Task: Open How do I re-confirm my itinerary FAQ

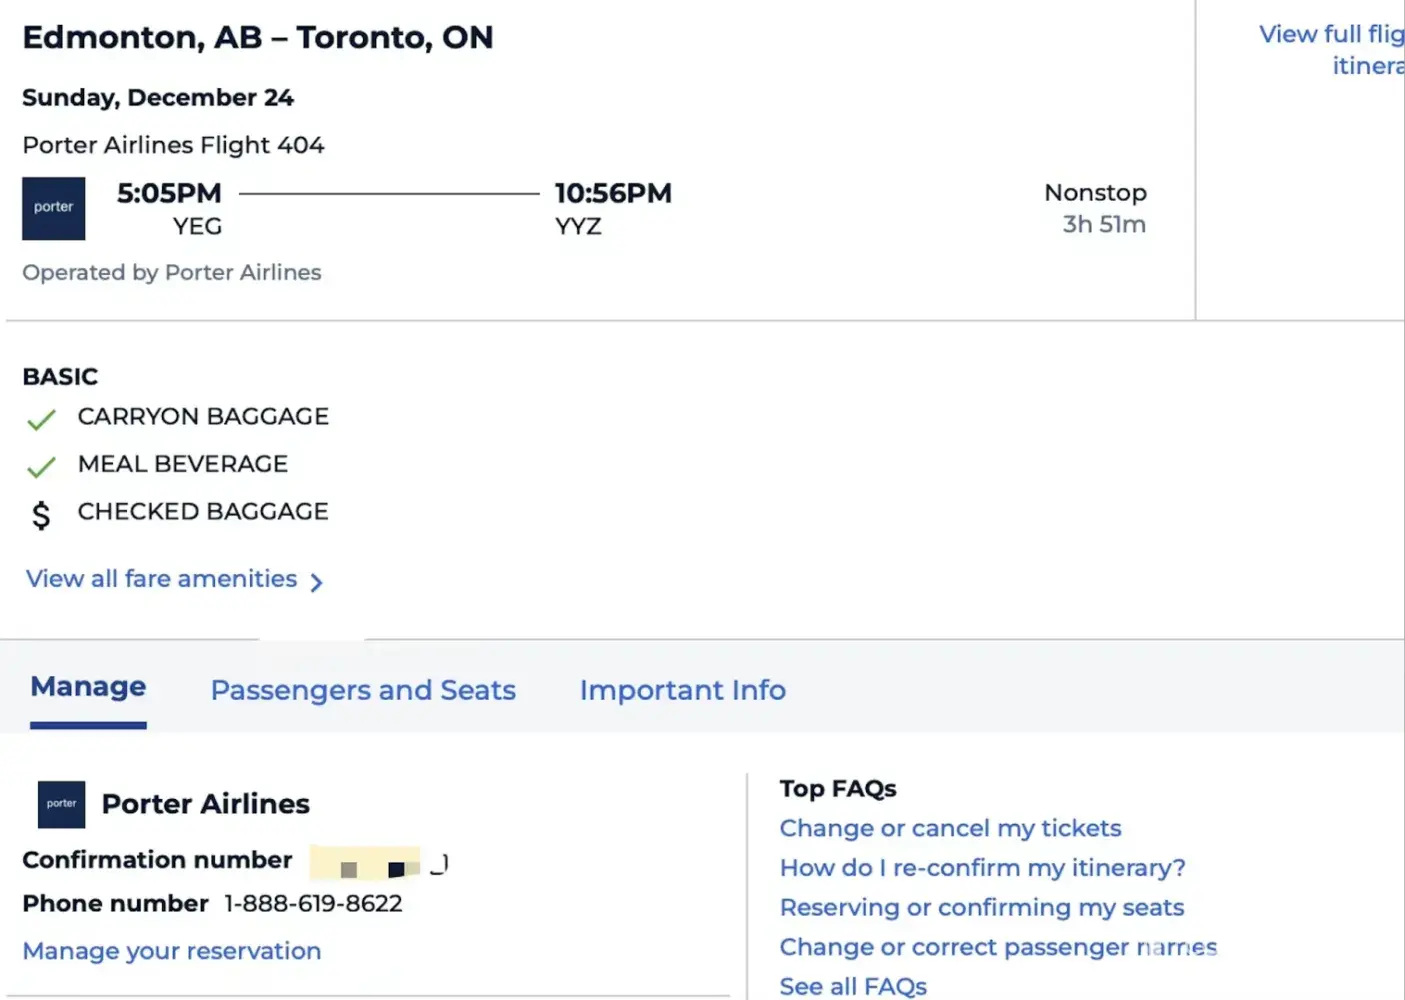Action: (982, 868)
